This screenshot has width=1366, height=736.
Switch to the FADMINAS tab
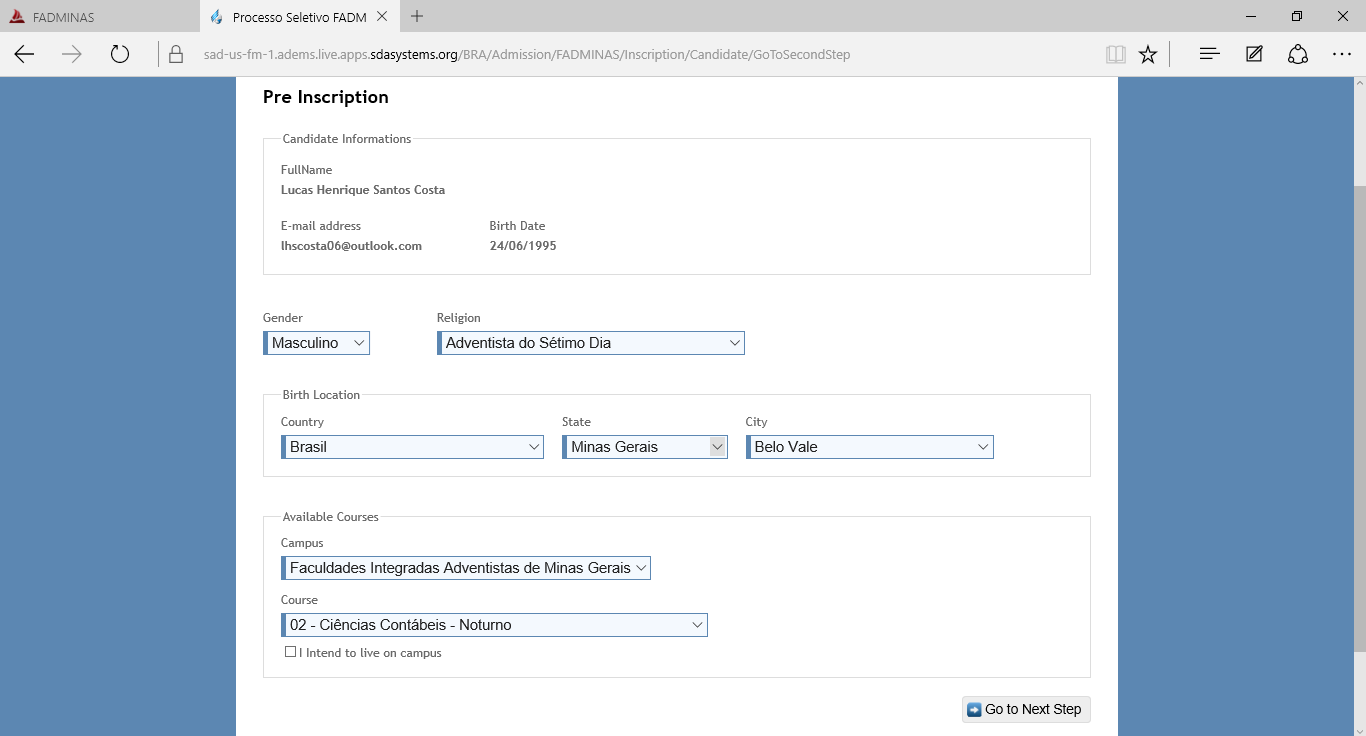point(100,17)
